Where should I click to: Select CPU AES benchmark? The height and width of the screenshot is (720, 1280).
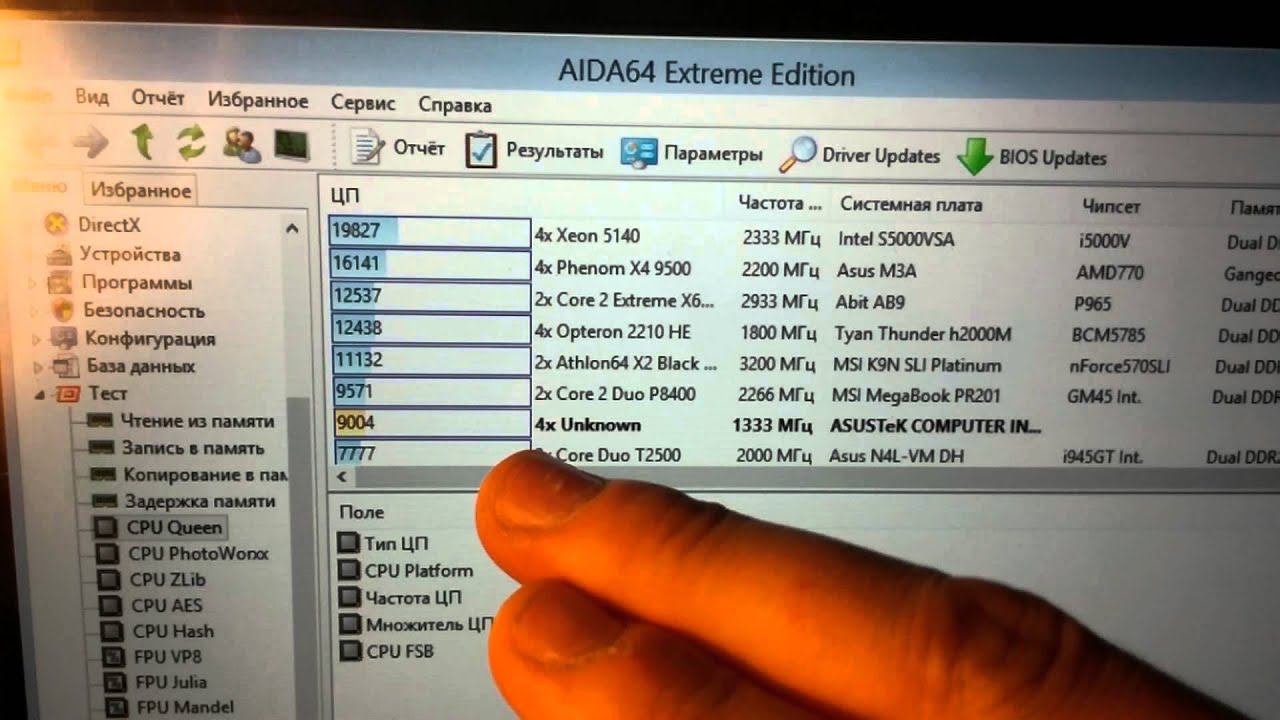click(167, 605)
